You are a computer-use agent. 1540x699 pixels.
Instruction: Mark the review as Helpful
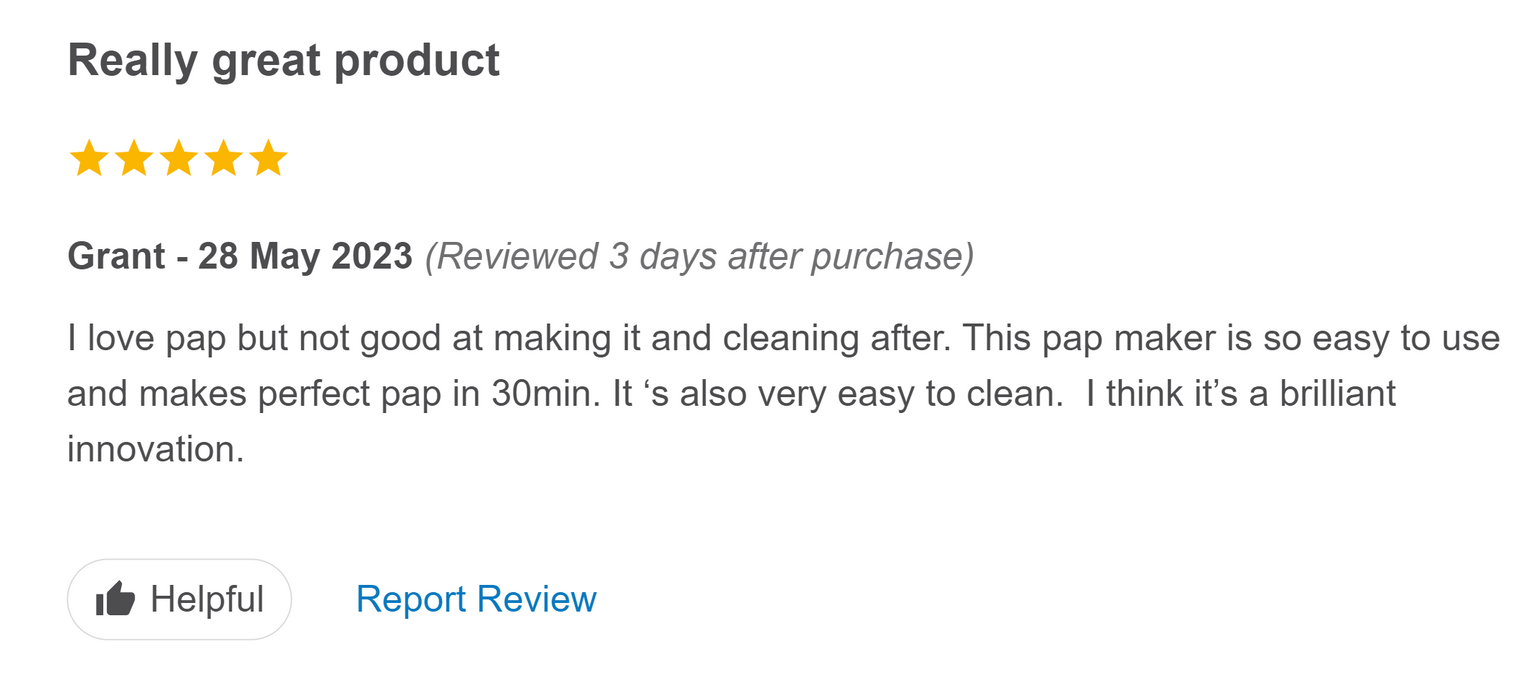(x=179, y=599)
